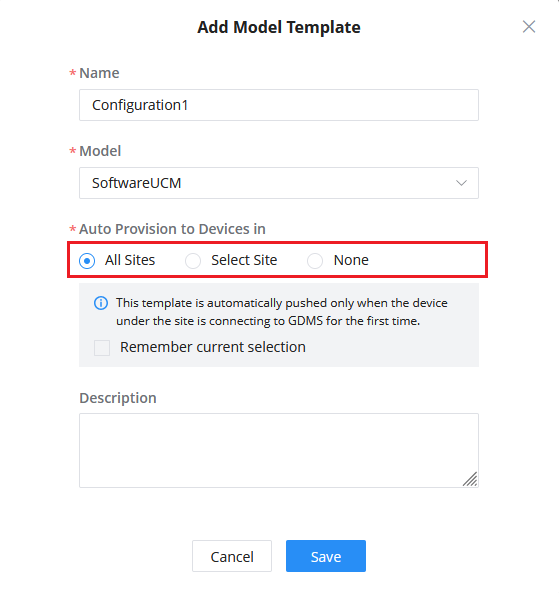Viewport: 559px width, 593px height.
Task: Click the Auto Provision to Devices in label
Action: click(172, 229)
